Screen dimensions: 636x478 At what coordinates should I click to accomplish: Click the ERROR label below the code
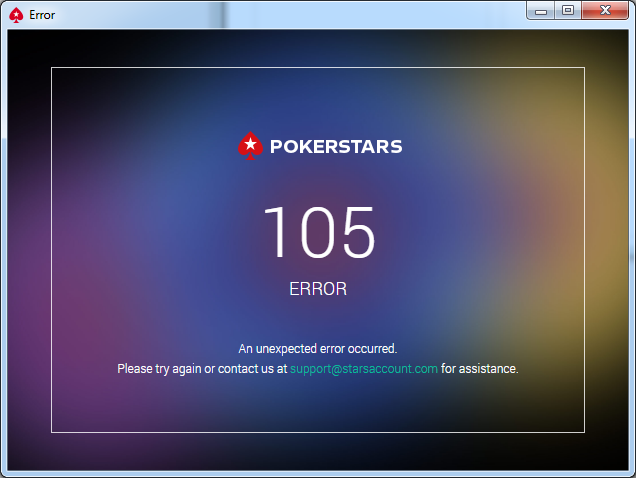(x=318, y=289)
